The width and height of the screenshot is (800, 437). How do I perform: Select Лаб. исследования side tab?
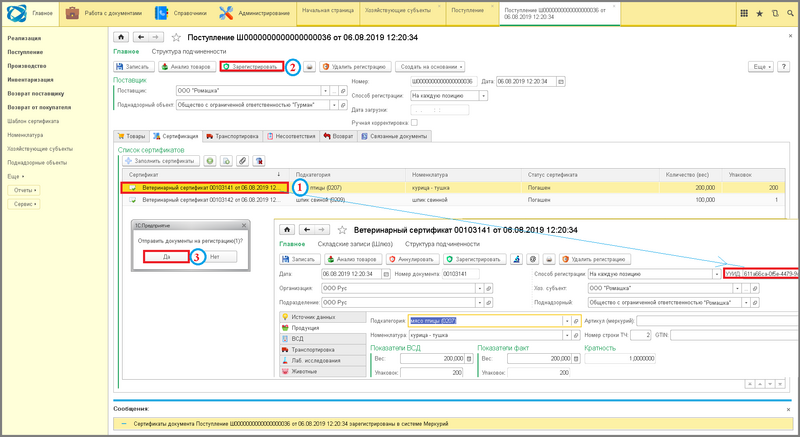click(323, 361)
